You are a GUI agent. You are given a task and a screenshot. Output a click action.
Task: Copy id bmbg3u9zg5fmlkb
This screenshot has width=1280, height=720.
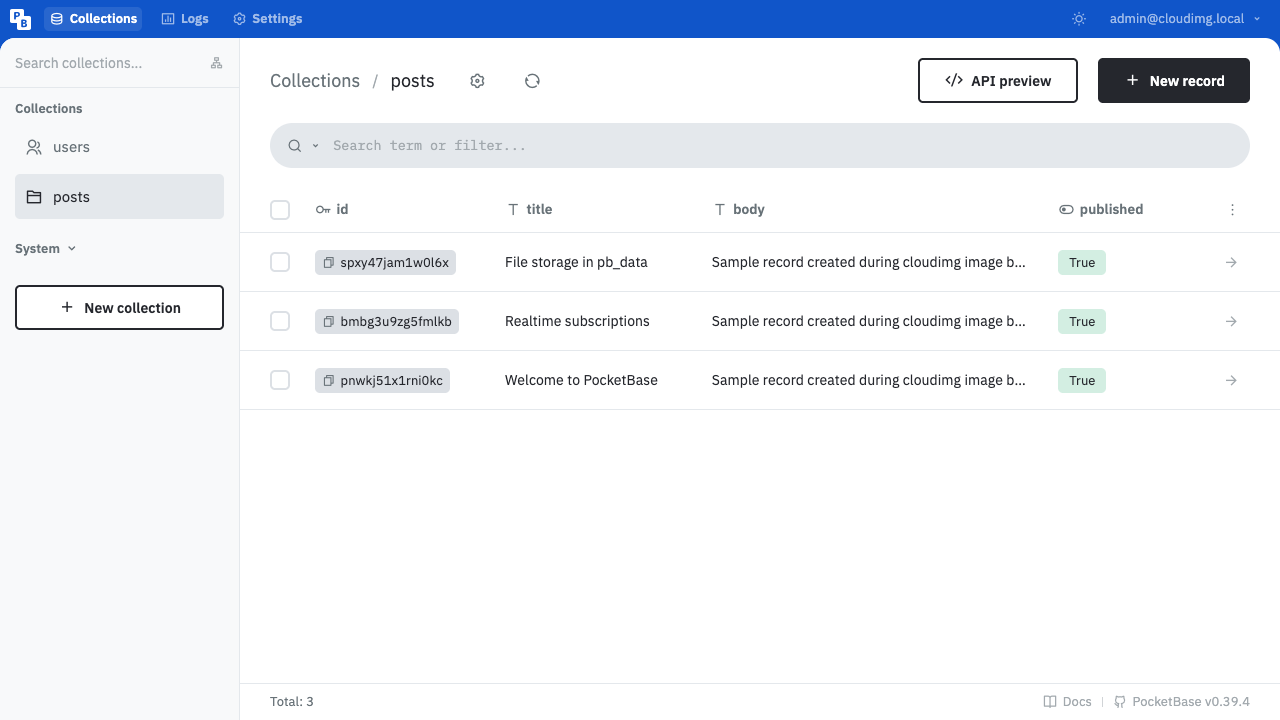328,321
